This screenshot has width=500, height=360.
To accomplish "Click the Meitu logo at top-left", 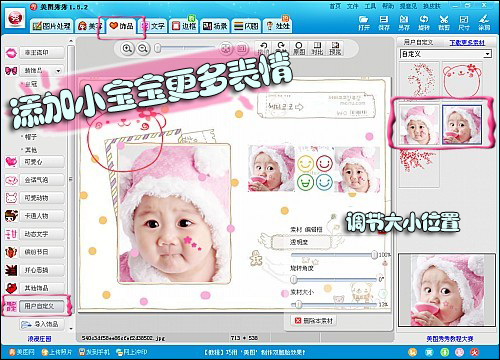I will pyautogui.click(x=15, y=18).
